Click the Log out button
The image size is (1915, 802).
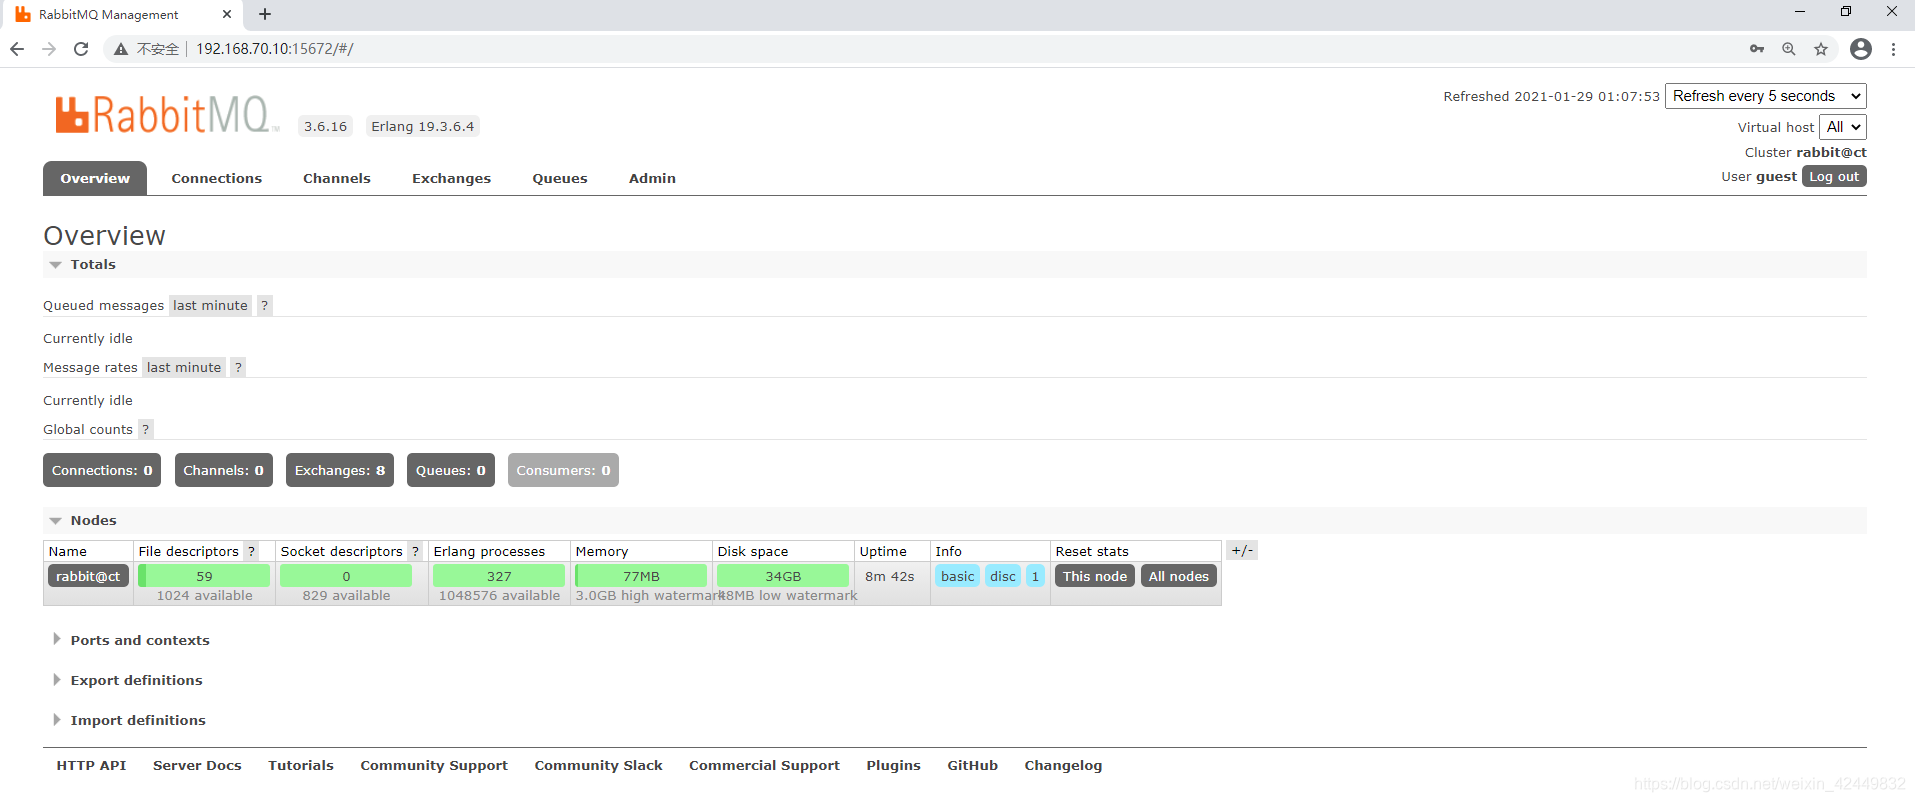coord(1834,177)
